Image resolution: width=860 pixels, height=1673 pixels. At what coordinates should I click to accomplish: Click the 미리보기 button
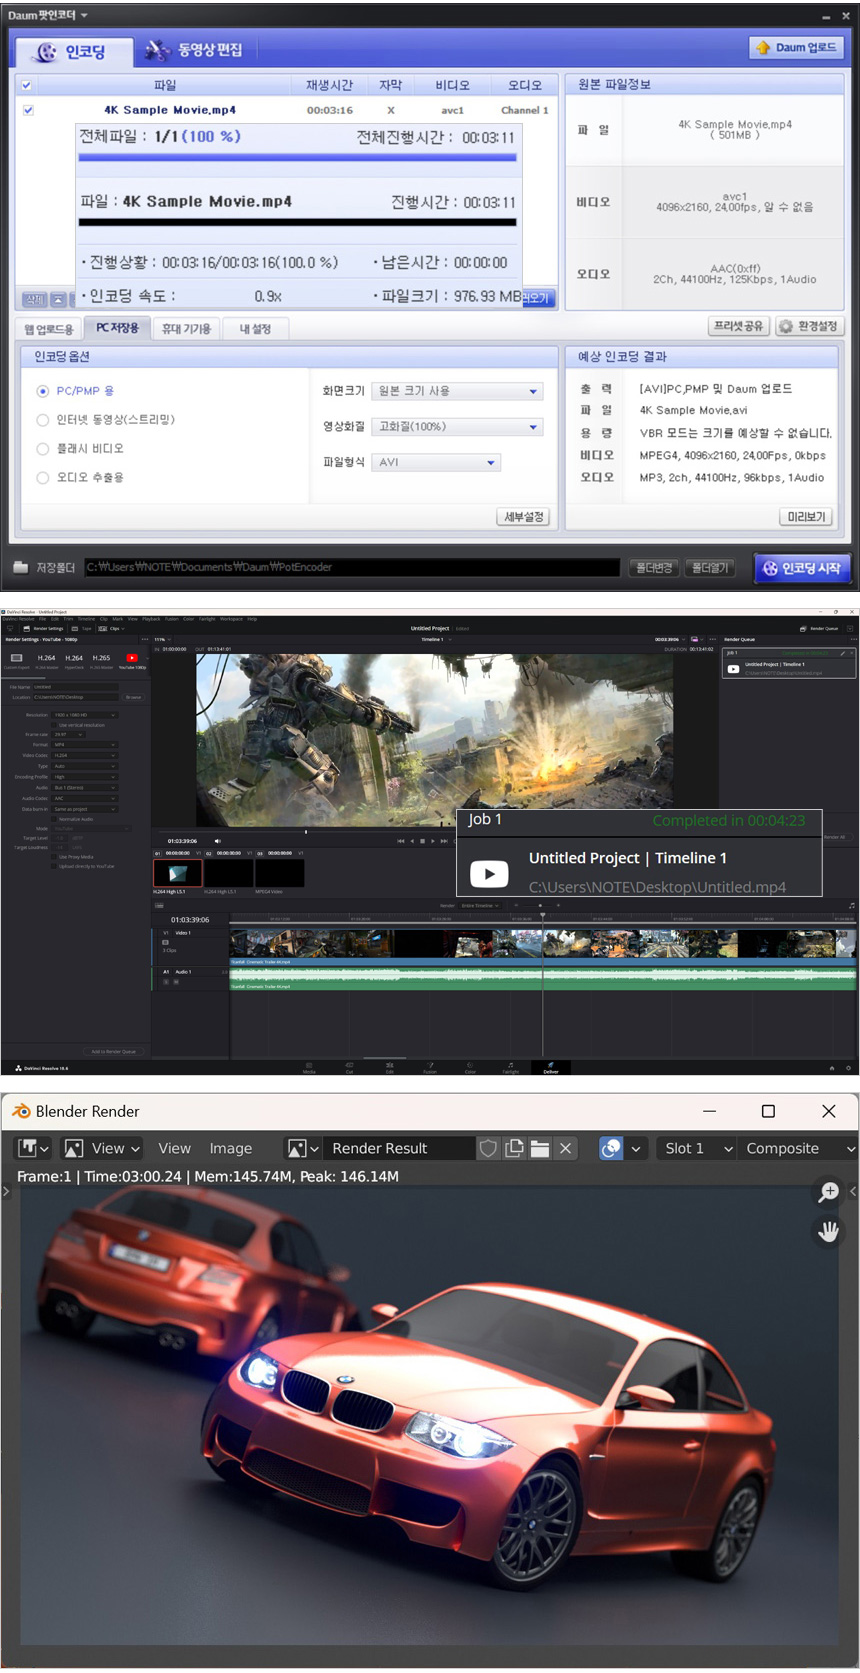coord(806,516)
